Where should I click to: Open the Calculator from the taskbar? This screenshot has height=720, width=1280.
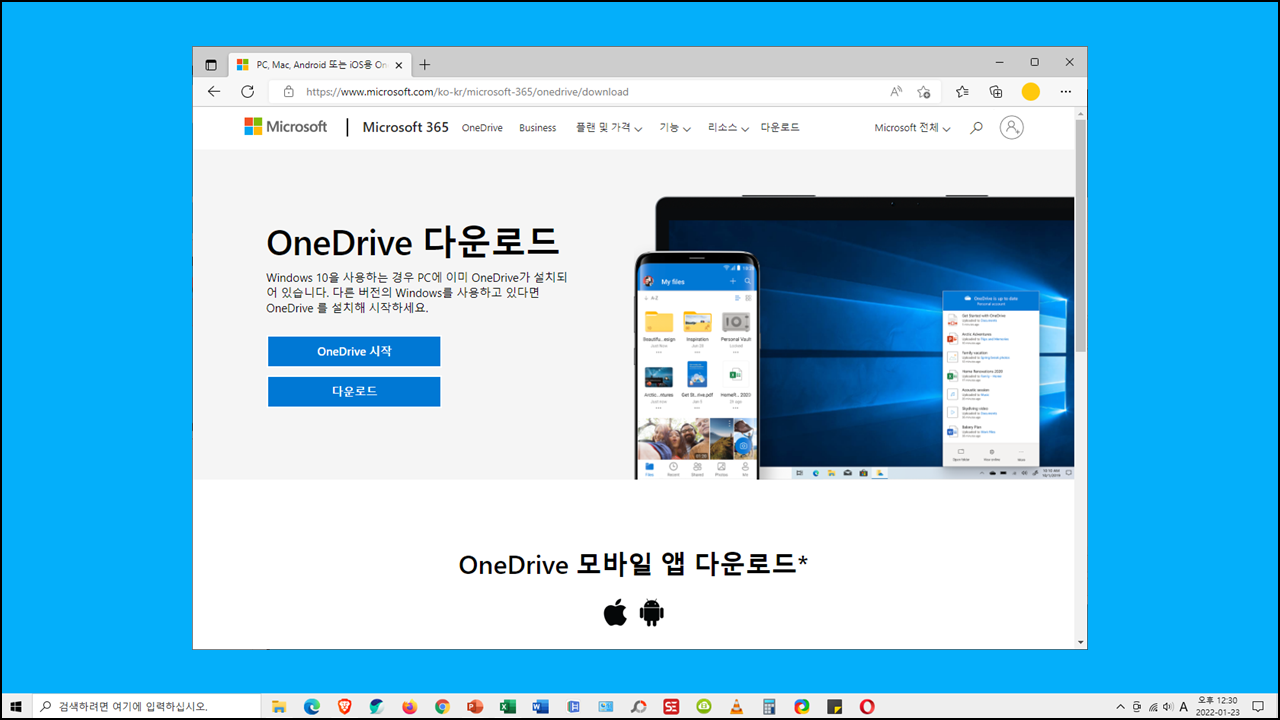[769, 706]
